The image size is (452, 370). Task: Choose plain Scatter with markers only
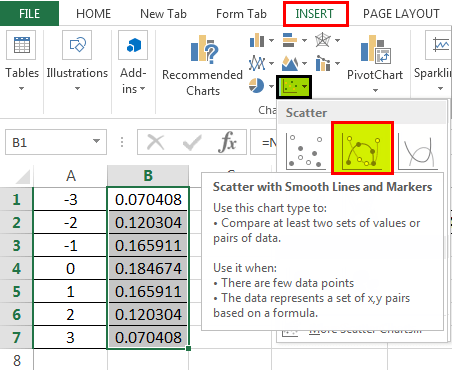(306, 150)
